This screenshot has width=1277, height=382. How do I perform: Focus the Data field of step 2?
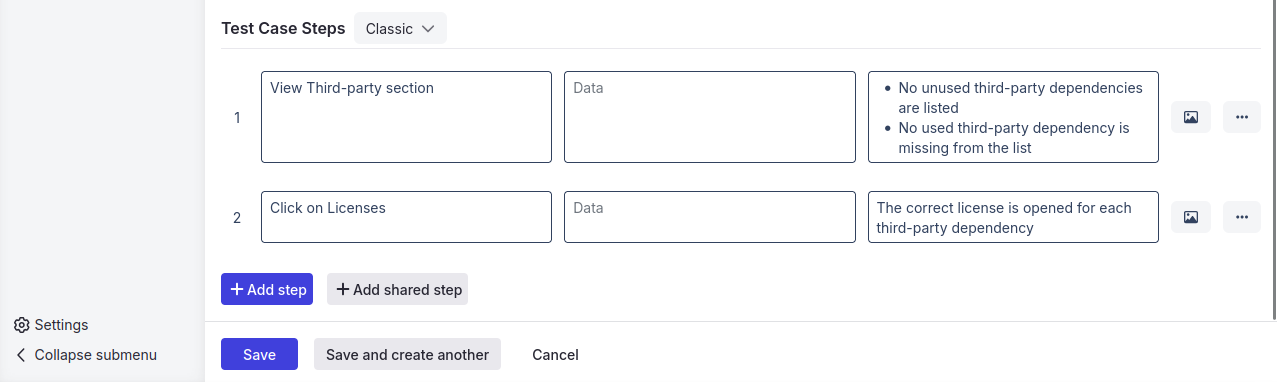(710, 217)
